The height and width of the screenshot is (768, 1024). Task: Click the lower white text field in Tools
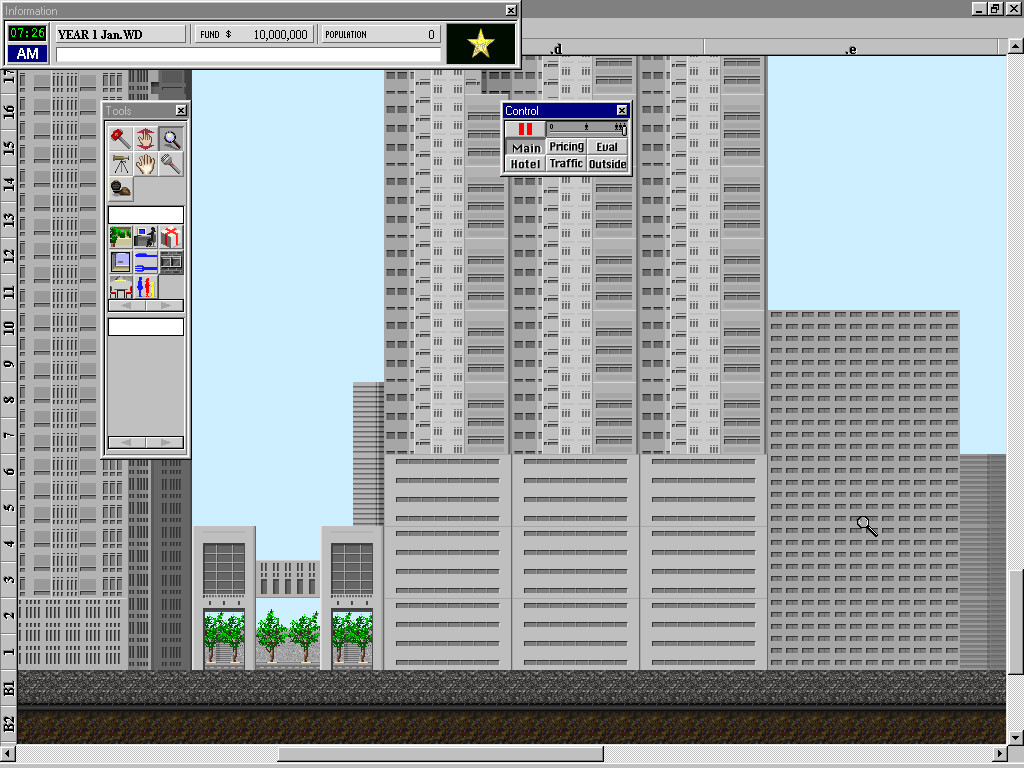tap(146, 327)
